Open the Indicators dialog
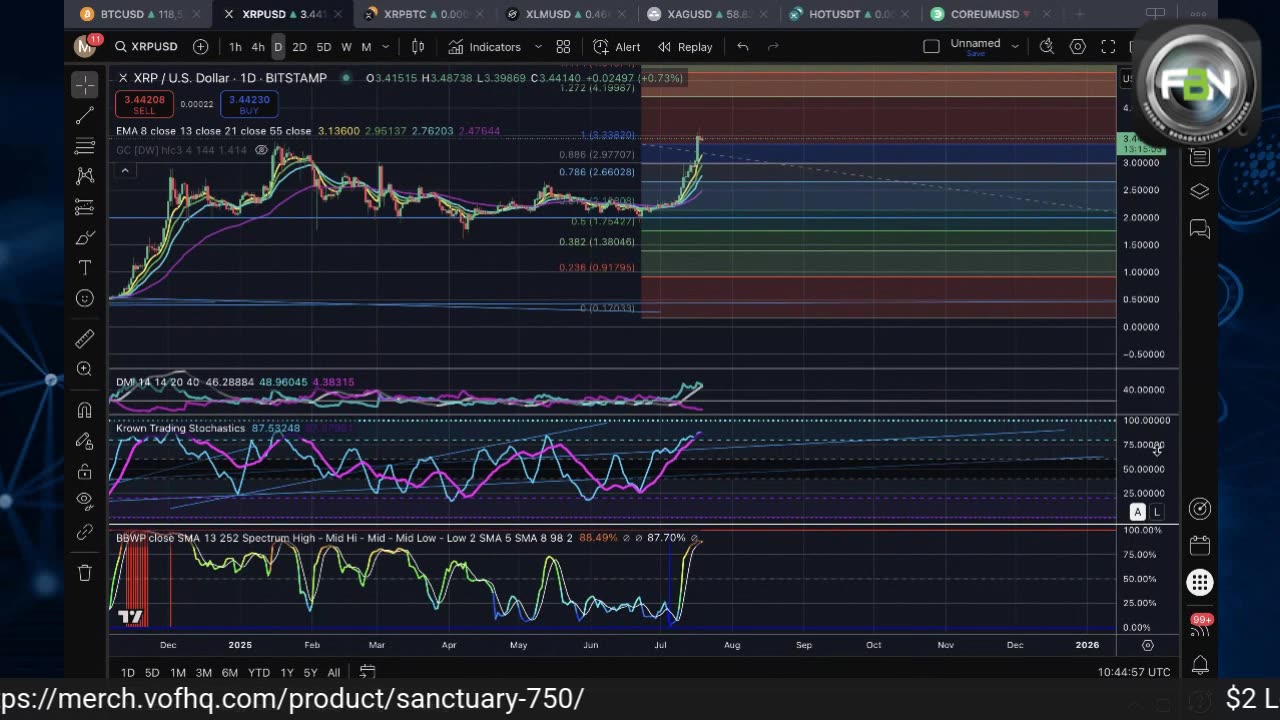 (485, 47)
